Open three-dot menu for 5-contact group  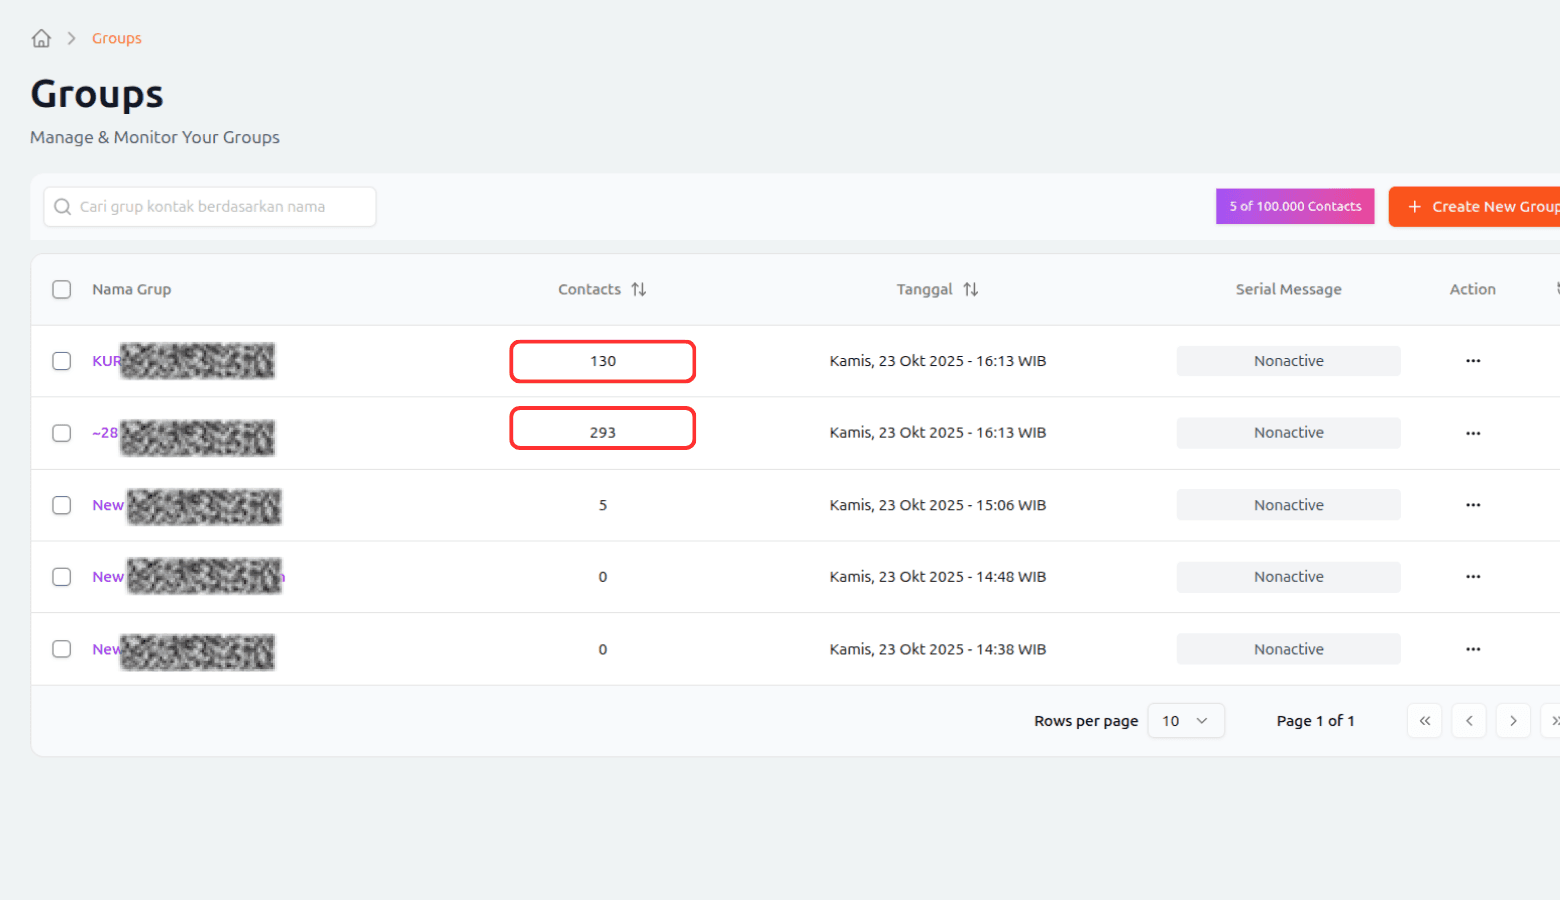click(1472, 505)
